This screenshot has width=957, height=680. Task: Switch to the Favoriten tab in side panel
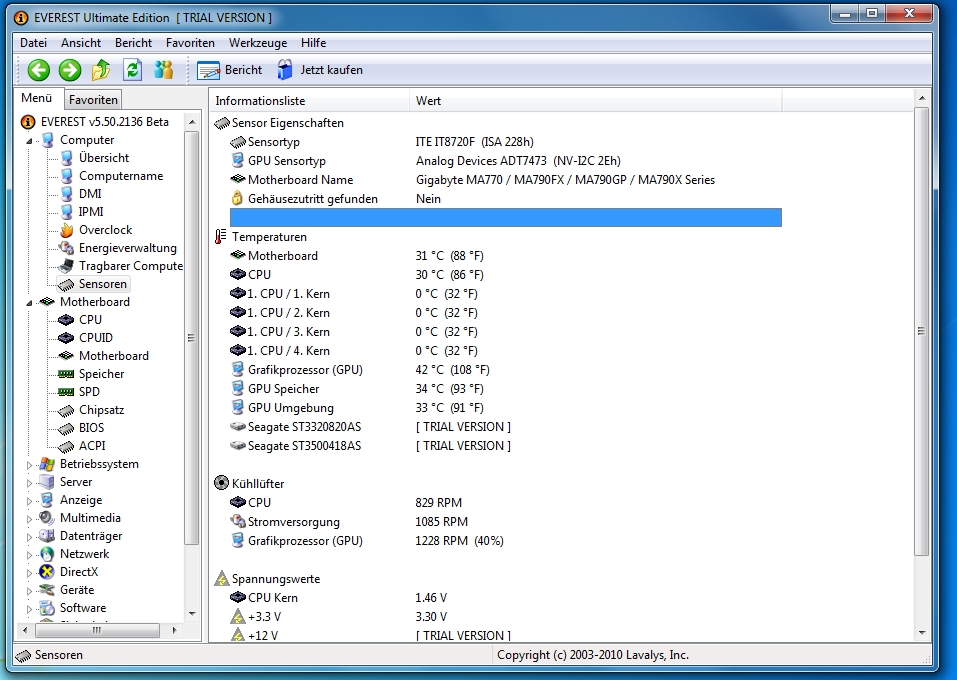click(x=93, y=99)
